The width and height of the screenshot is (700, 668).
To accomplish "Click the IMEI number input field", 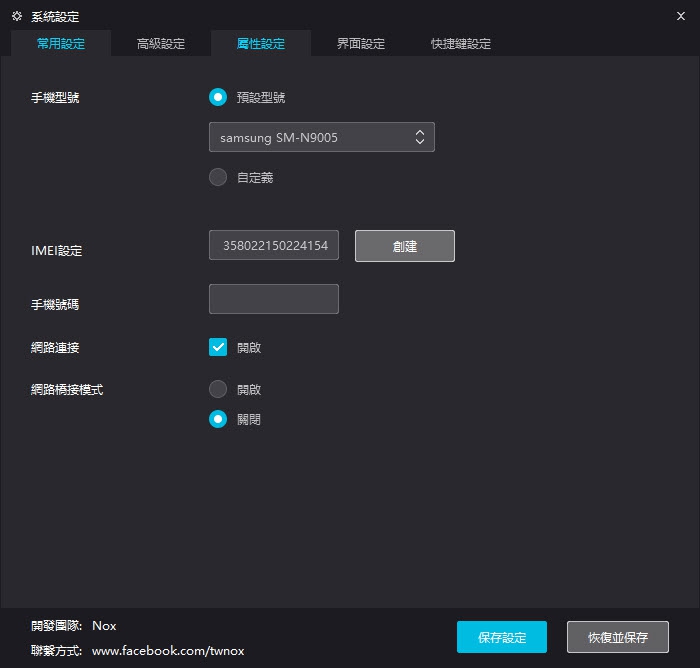I will pyautogui.click(x=274, y=245).
